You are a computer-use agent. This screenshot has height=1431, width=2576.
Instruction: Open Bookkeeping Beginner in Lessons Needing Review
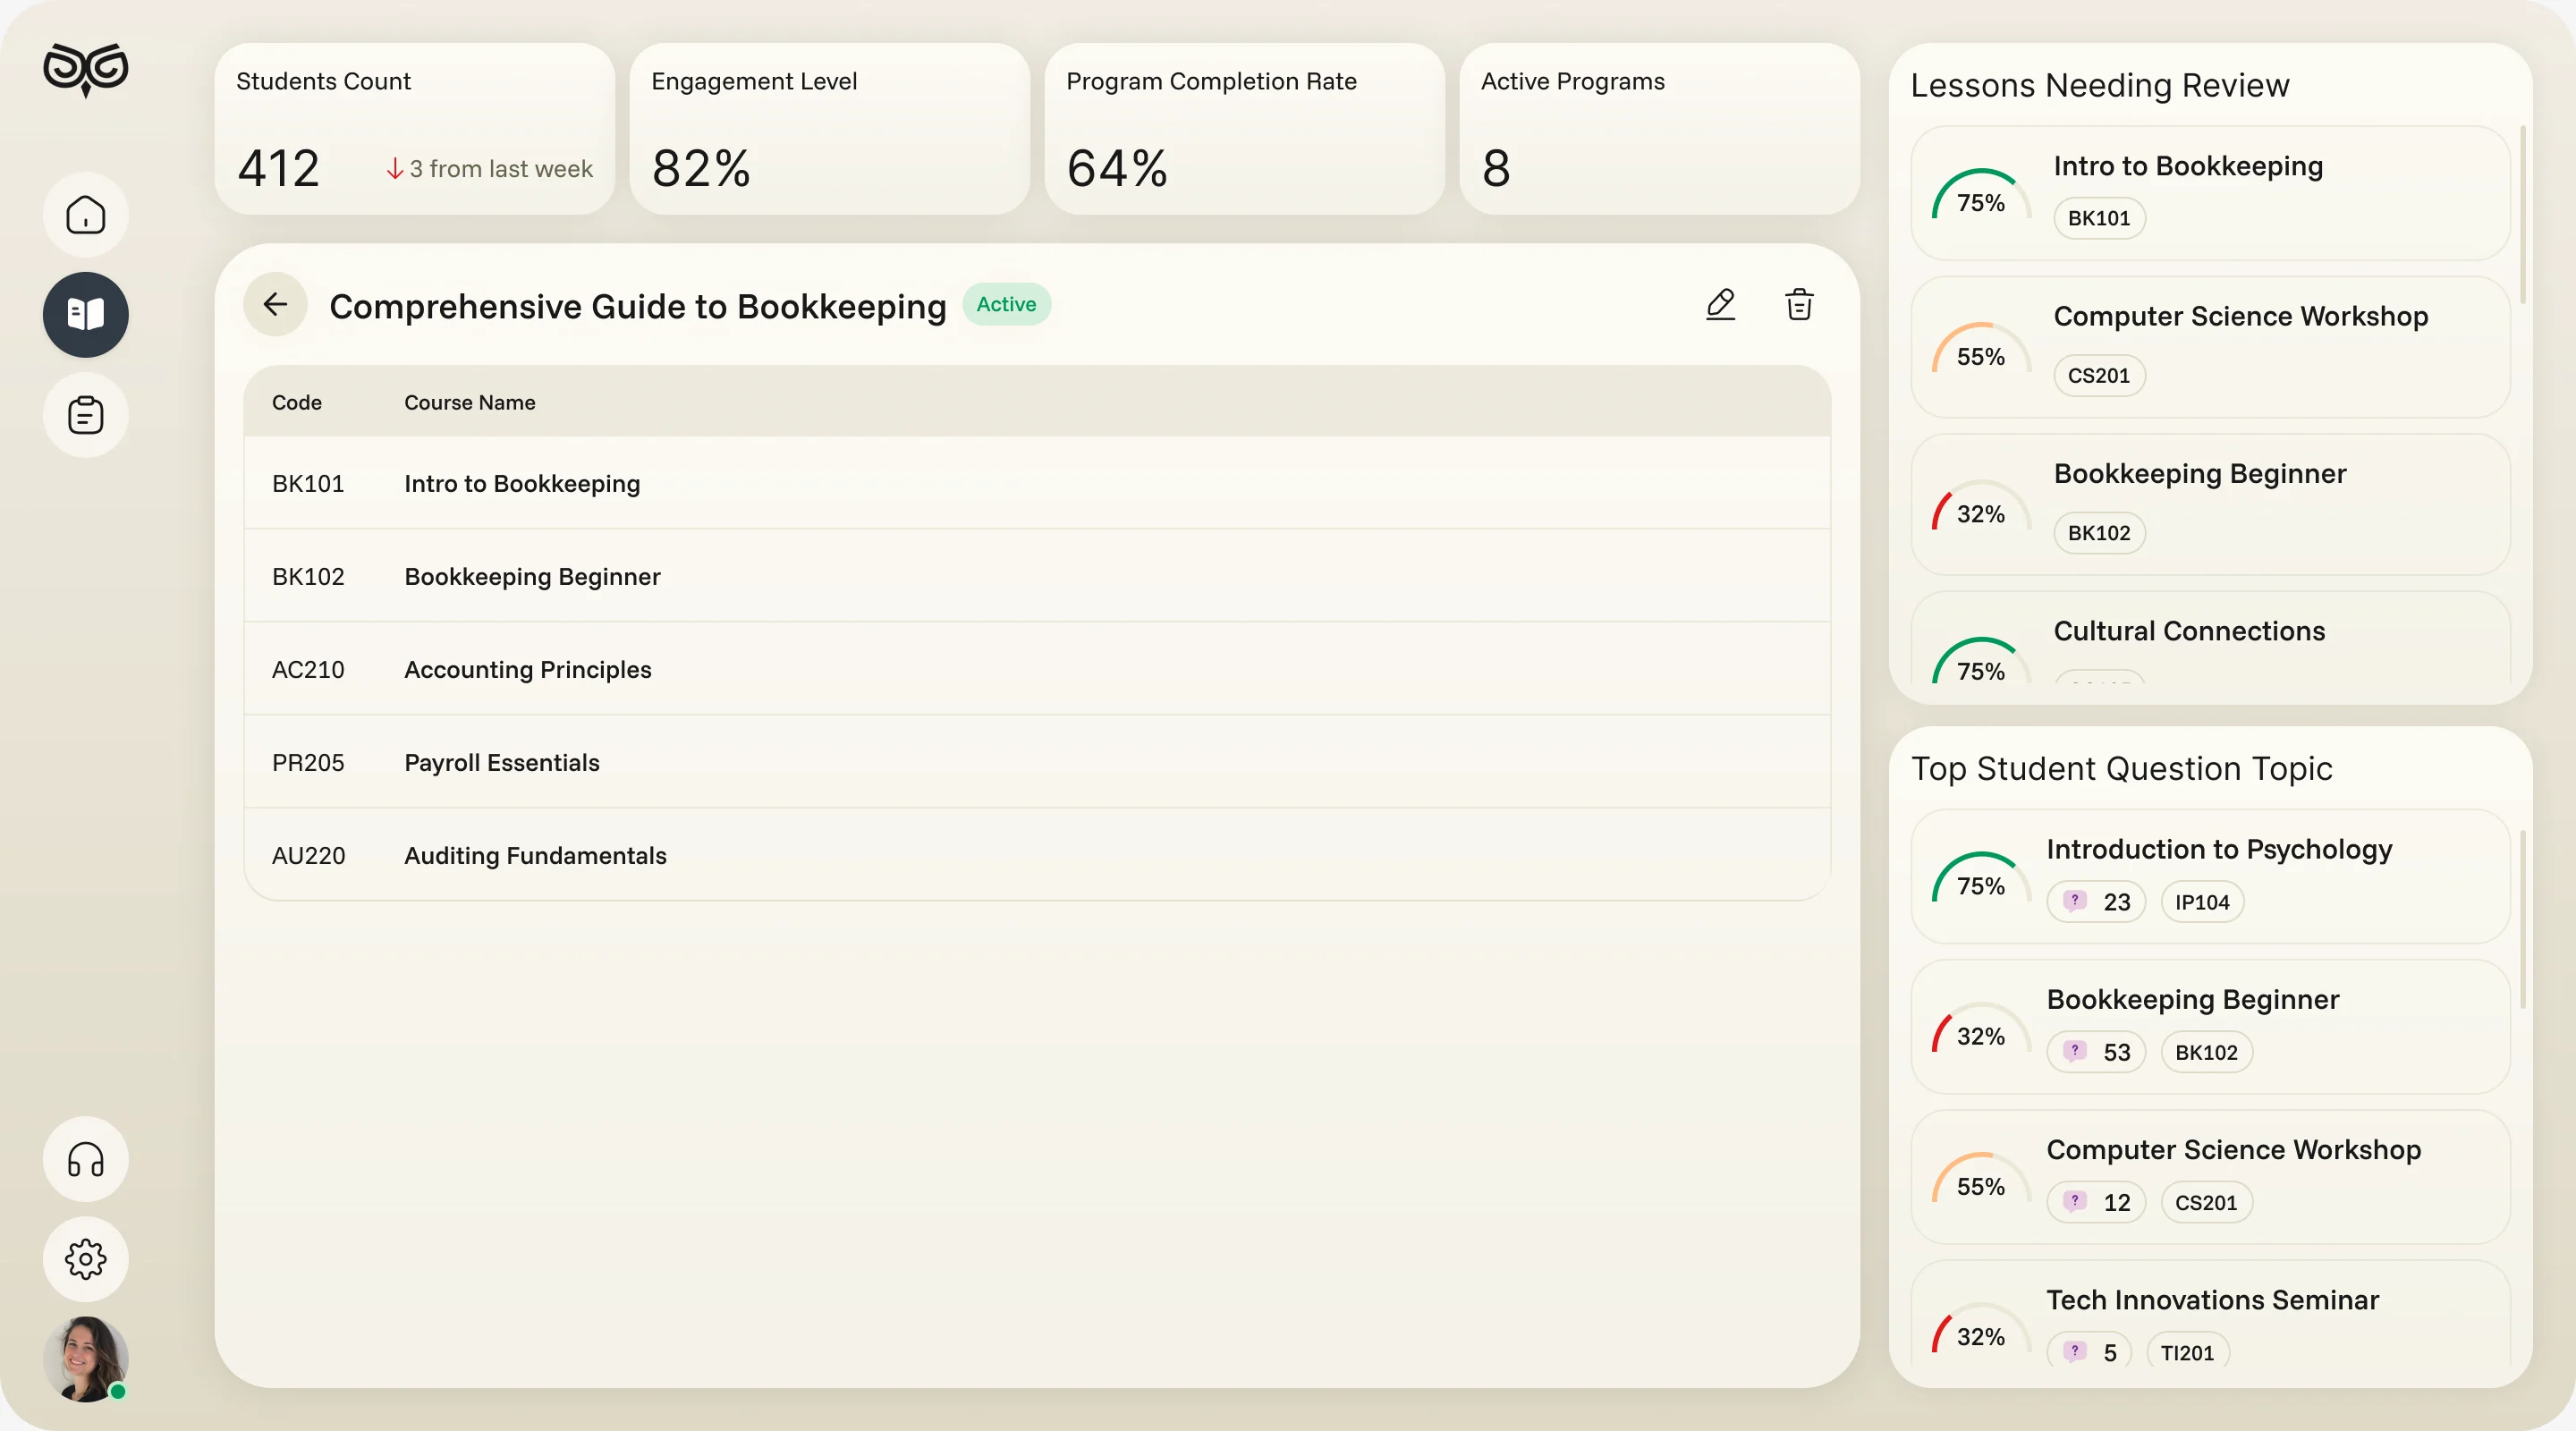coord(2210,504)
